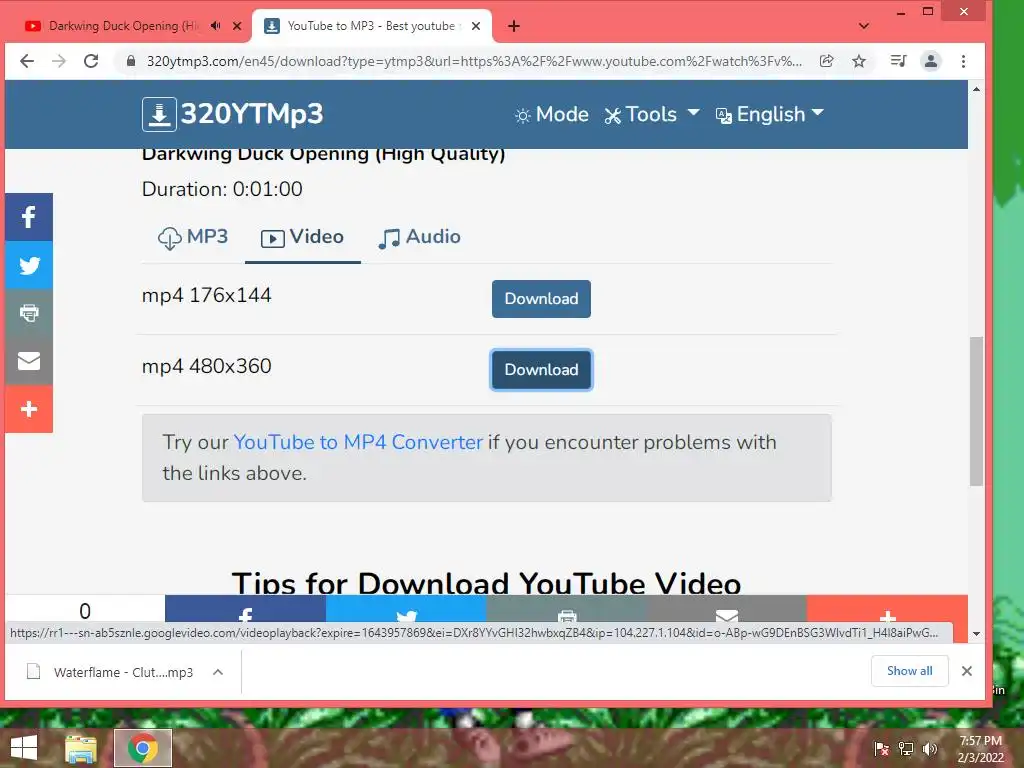The height and width of the screenshot is (768, 1024).
Task: Bookmark this page with the star icon
Action: 859,61
